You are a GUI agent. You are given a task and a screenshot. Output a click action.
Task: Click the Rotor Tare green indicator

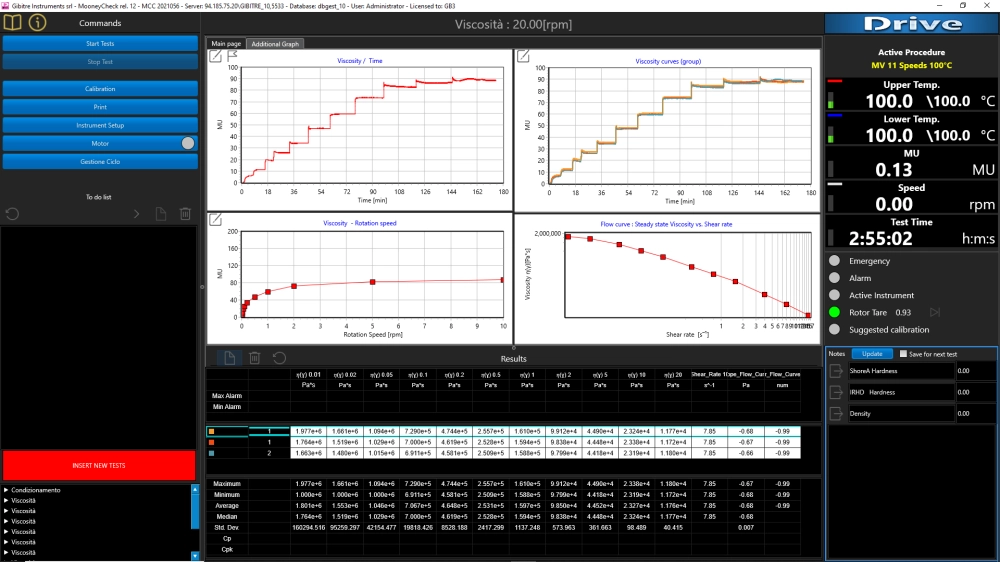(834, 313)
